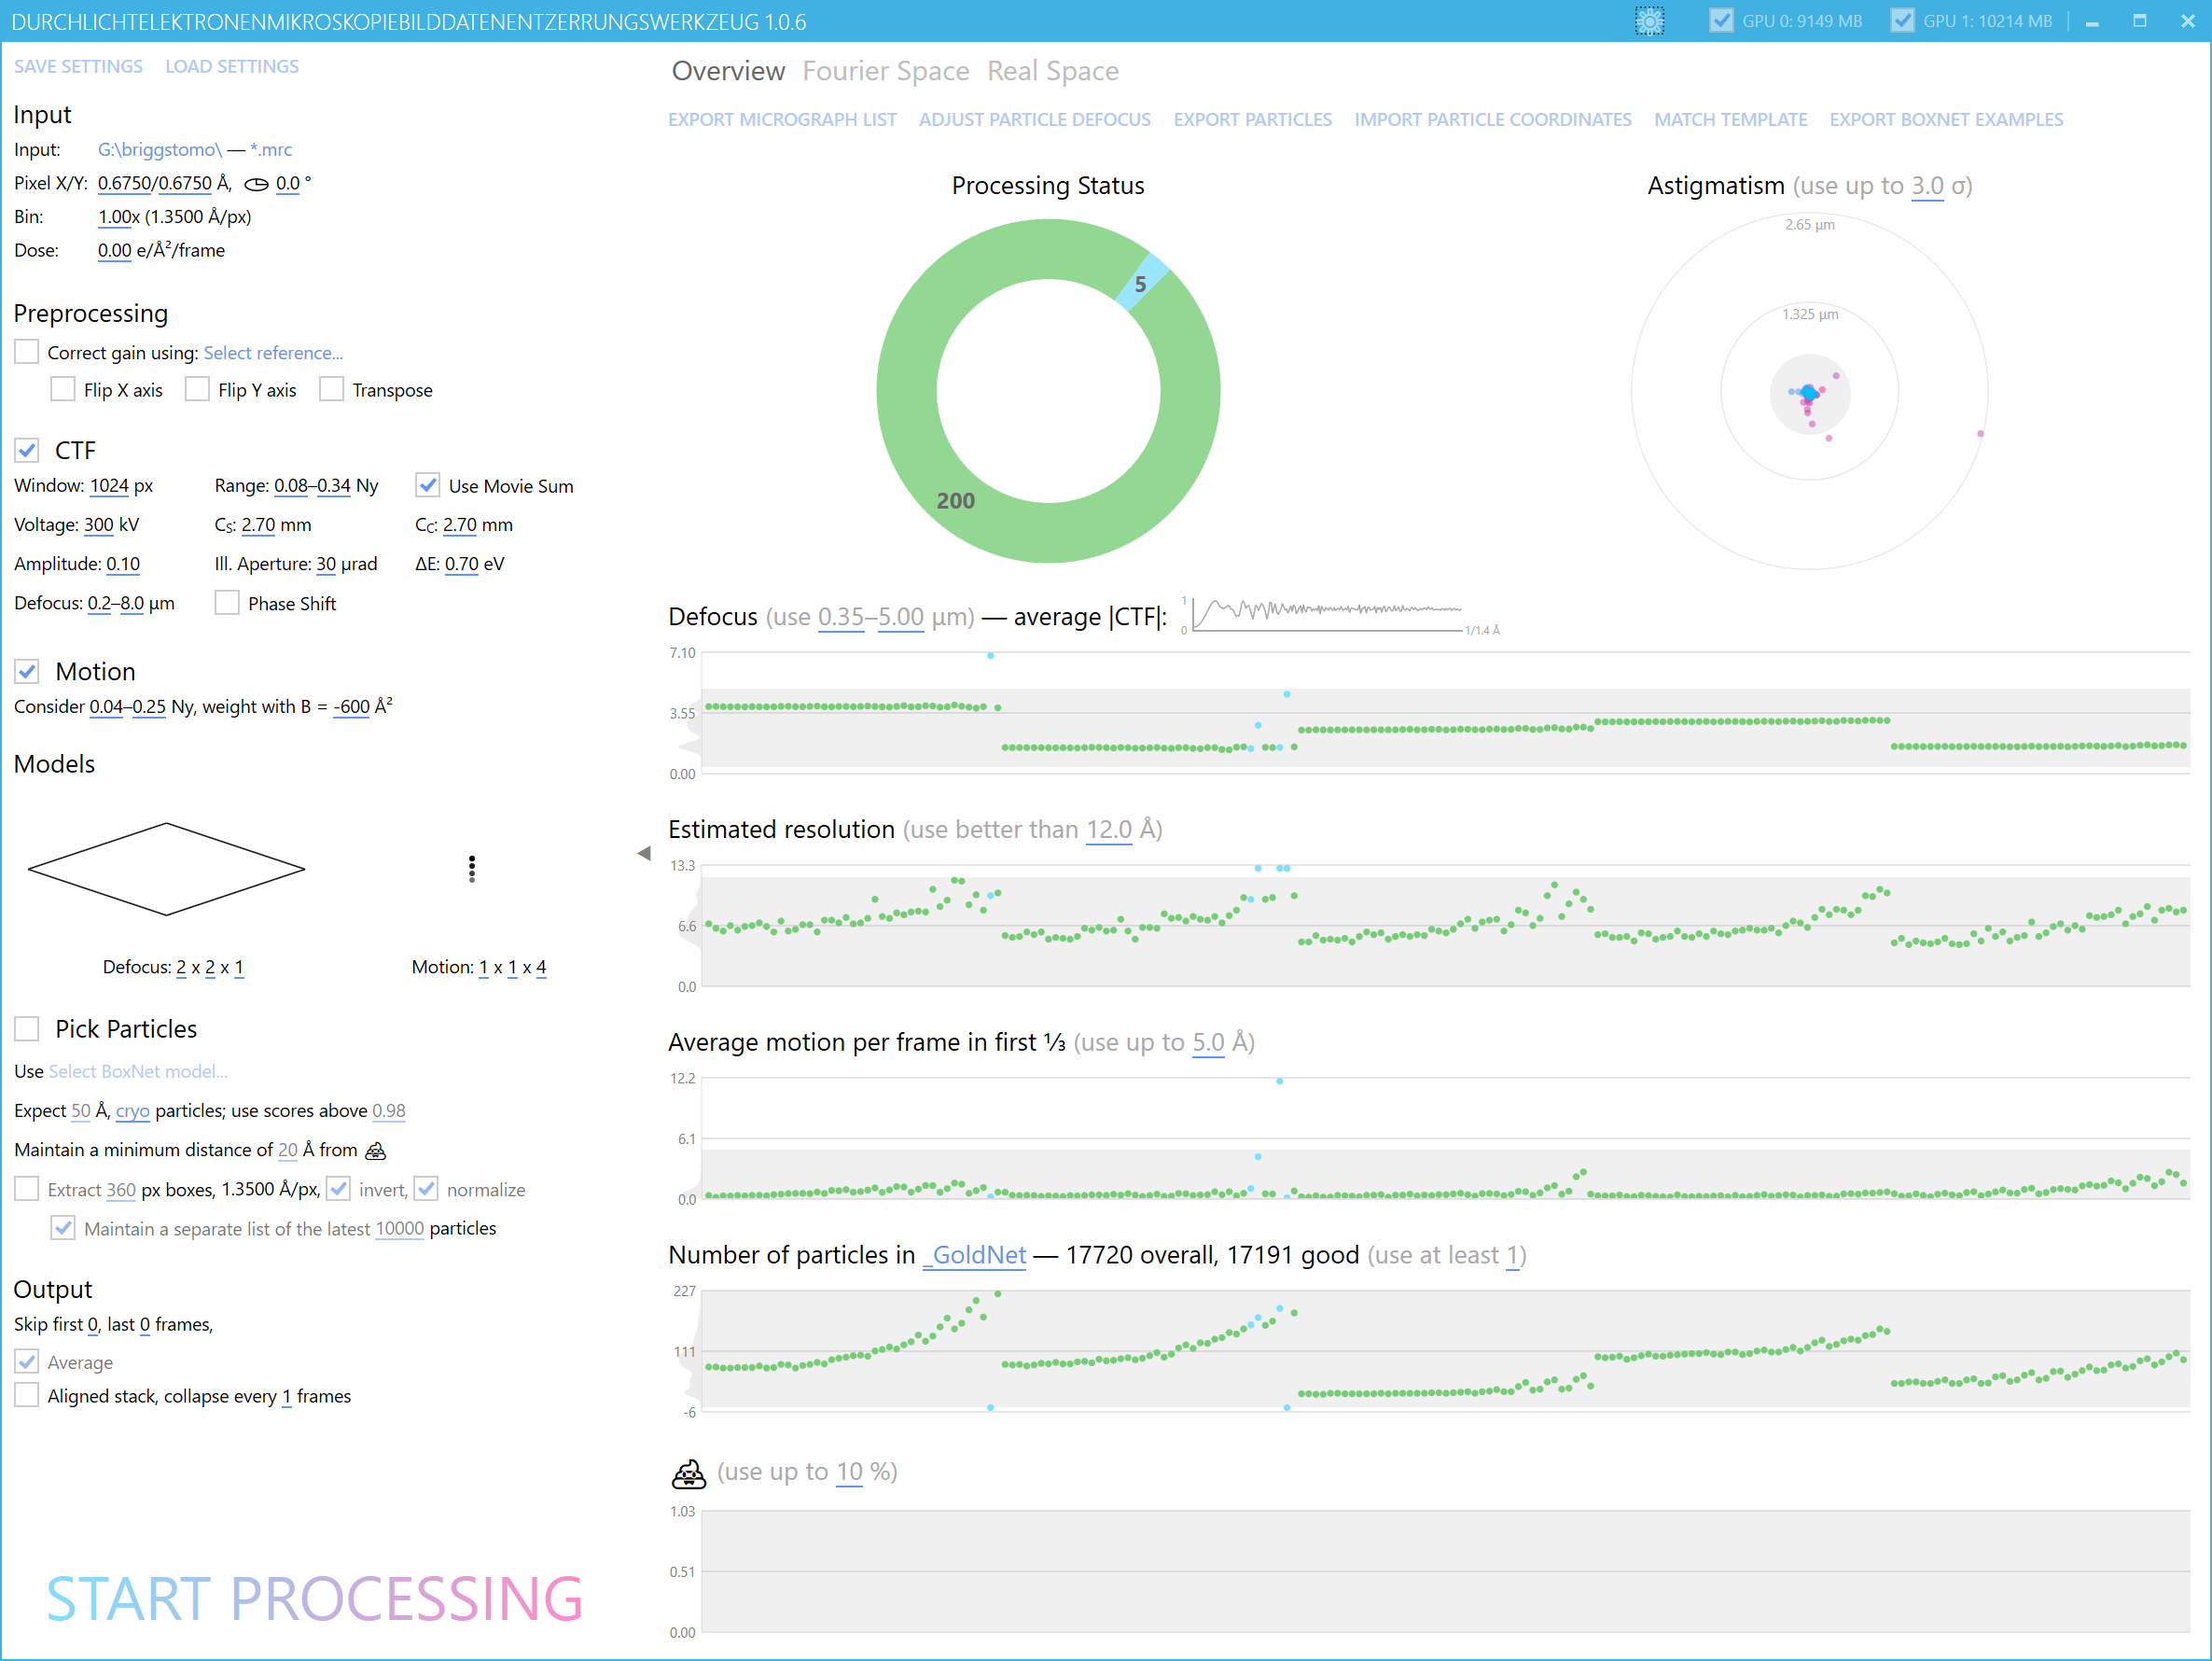The image size is (2212, 1661).
Task: Click the blue segment in Processing Status donut
Action: [1143, 282]
